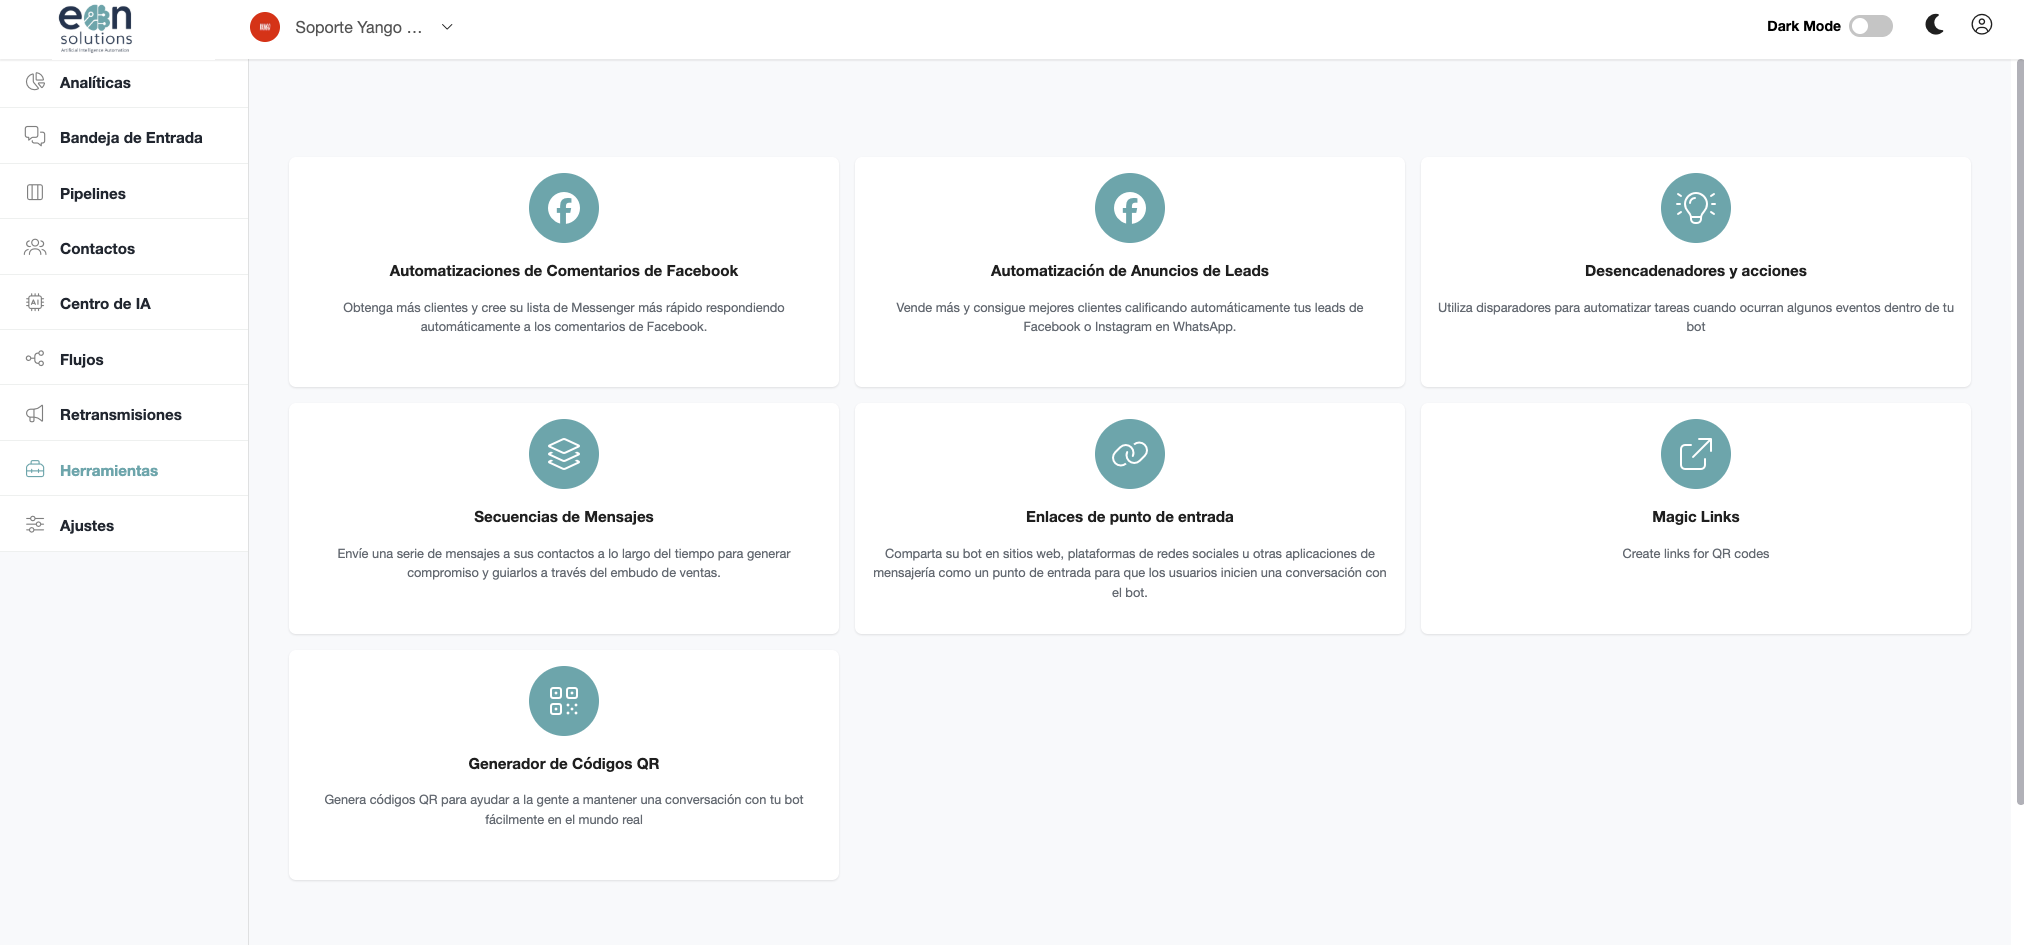Click description 'Vende más y consigue mejores clientes'
Screen dimensions: 2024x945
pyautogui.click(x=1130, y=317)
